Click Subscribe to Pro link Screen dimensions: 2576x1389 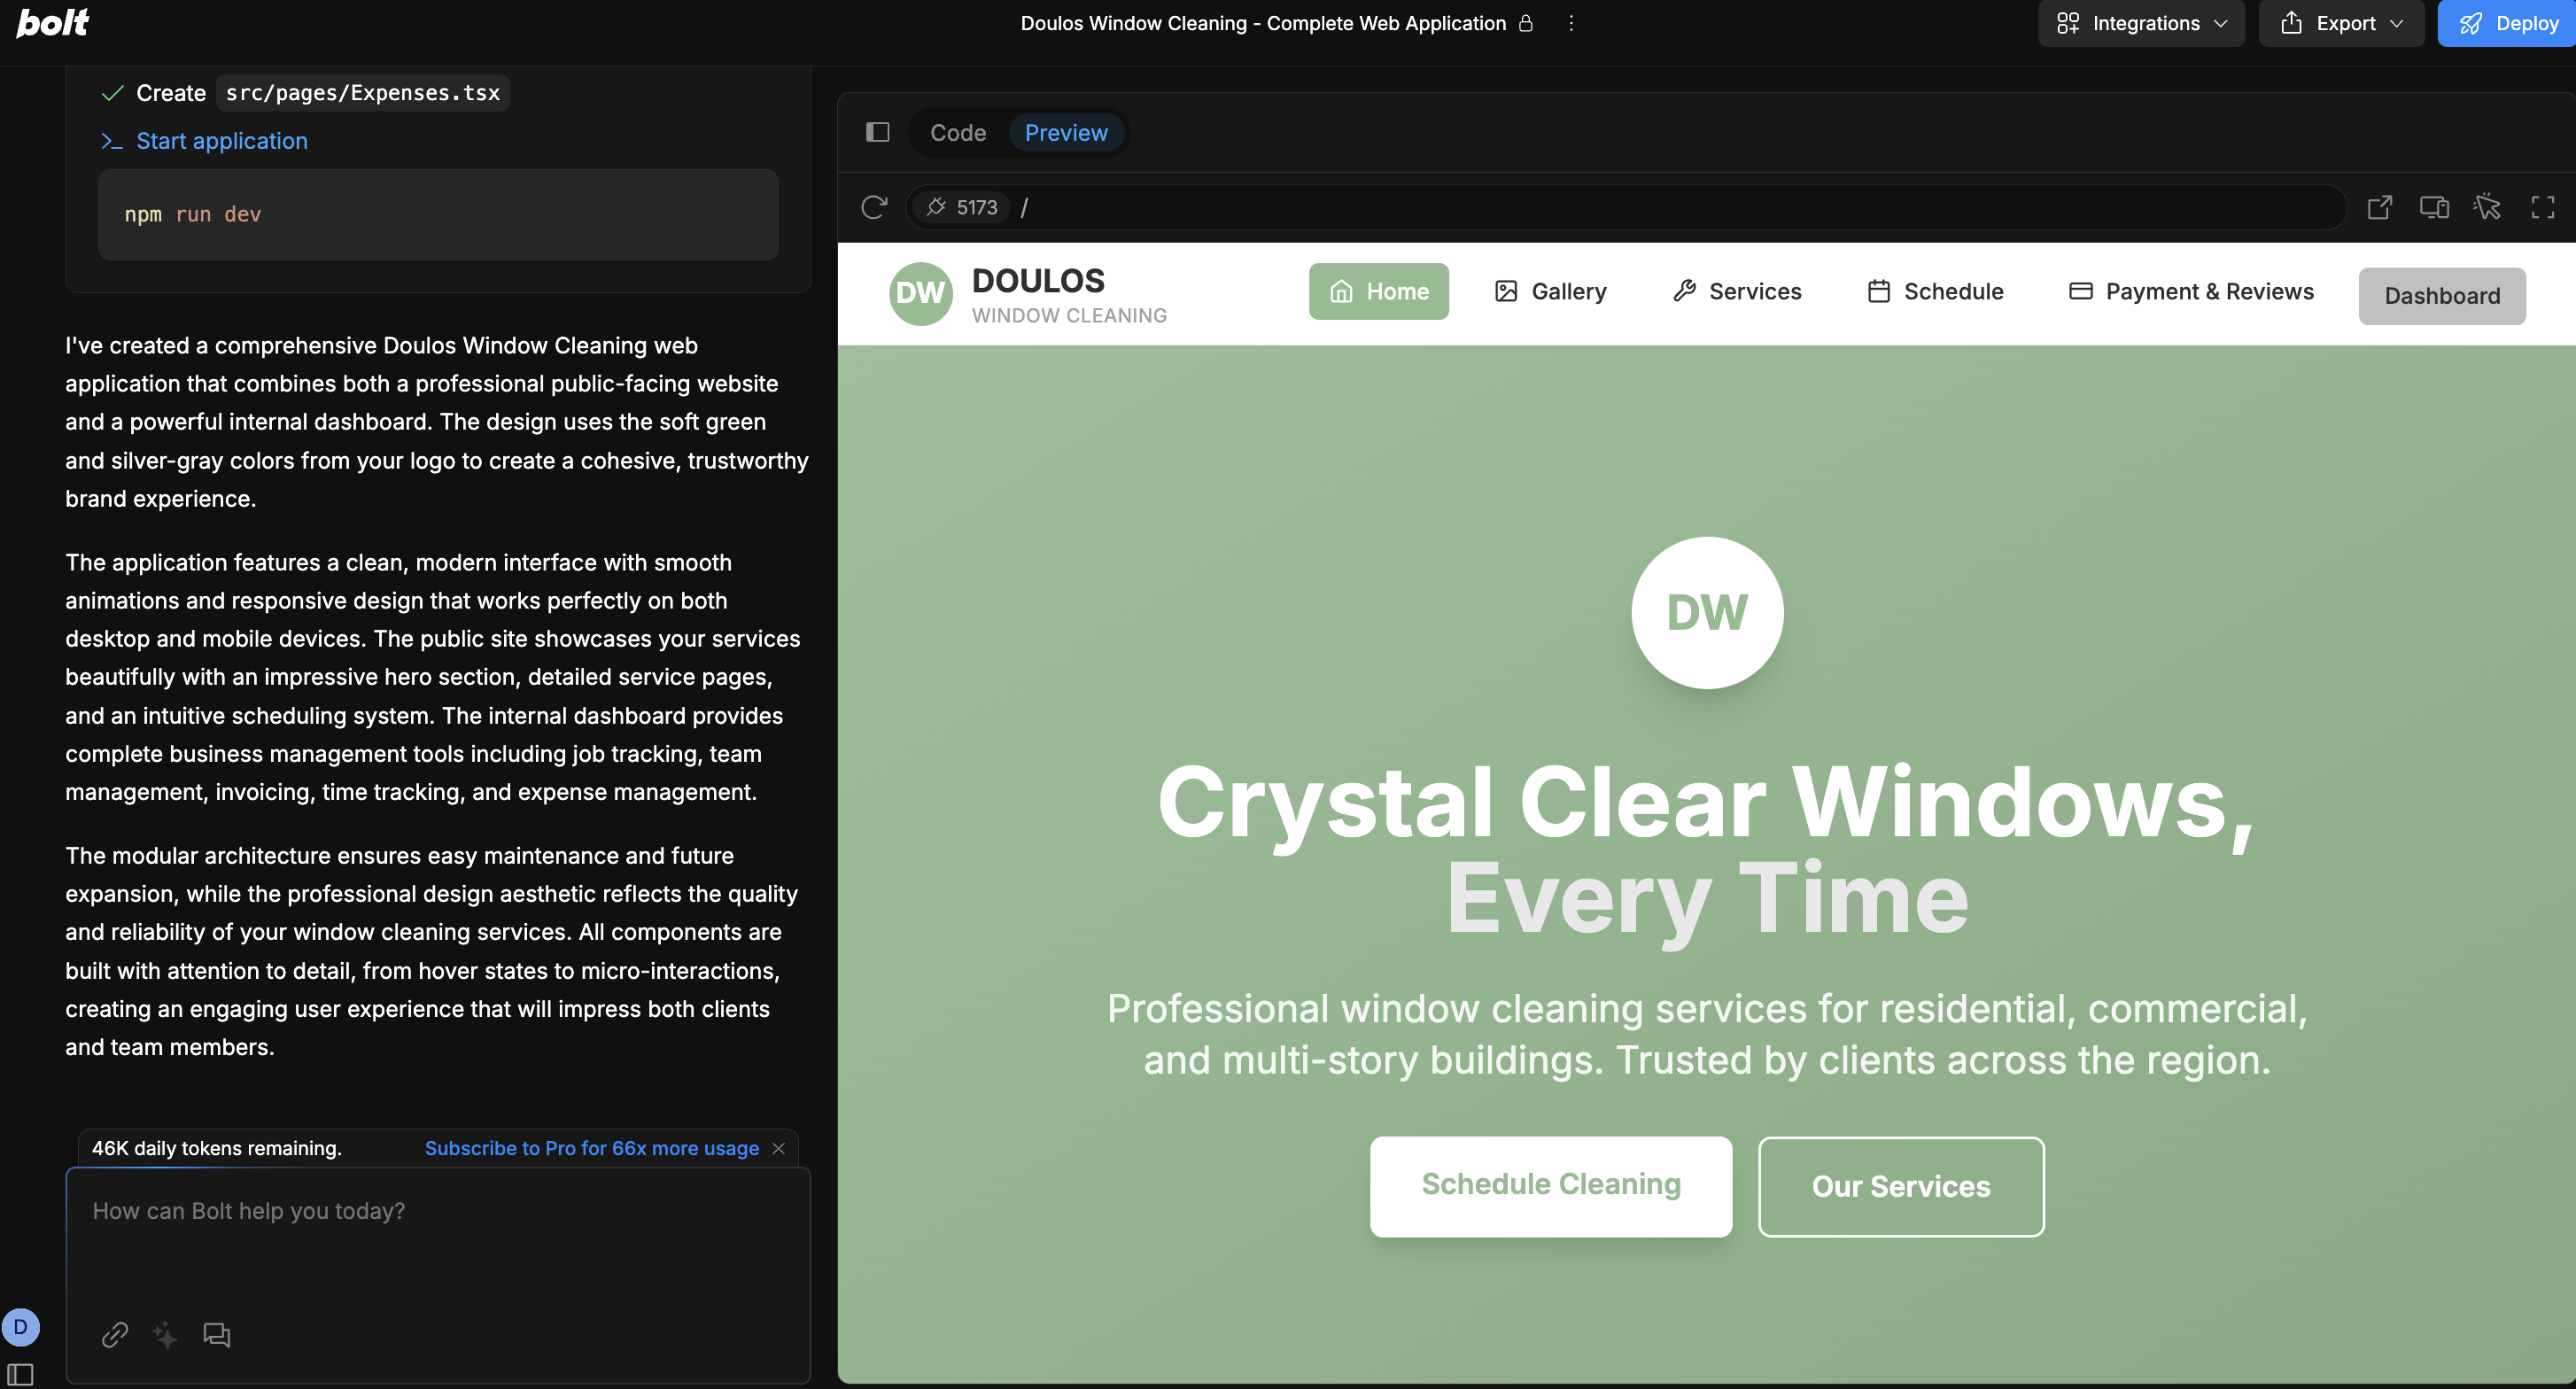click(x=591, y=1148)
